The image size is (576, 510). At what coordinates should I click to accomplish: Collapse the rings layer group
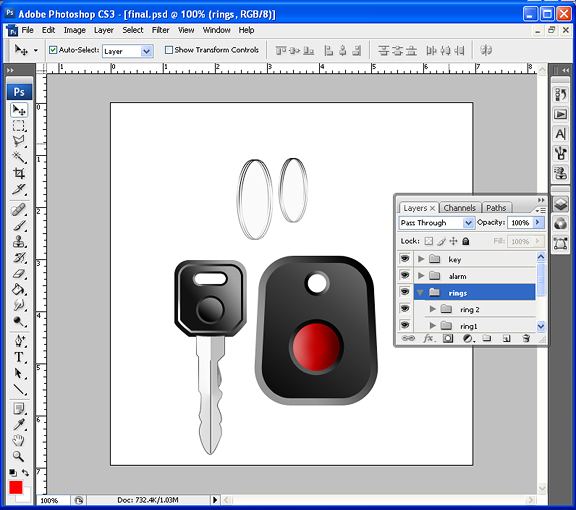click(420, 292)
